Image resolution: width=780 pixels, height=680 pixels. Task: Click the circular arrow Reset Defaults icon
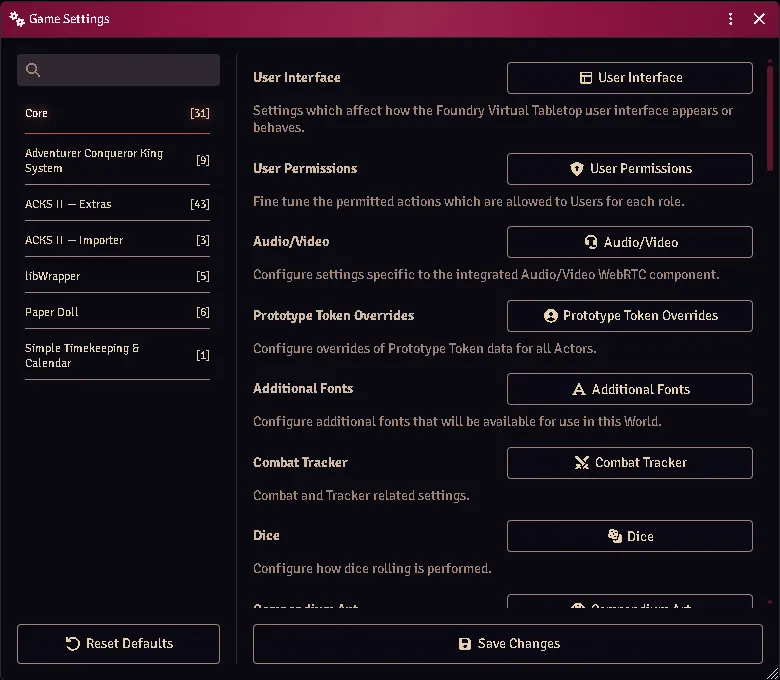point(73,644)
